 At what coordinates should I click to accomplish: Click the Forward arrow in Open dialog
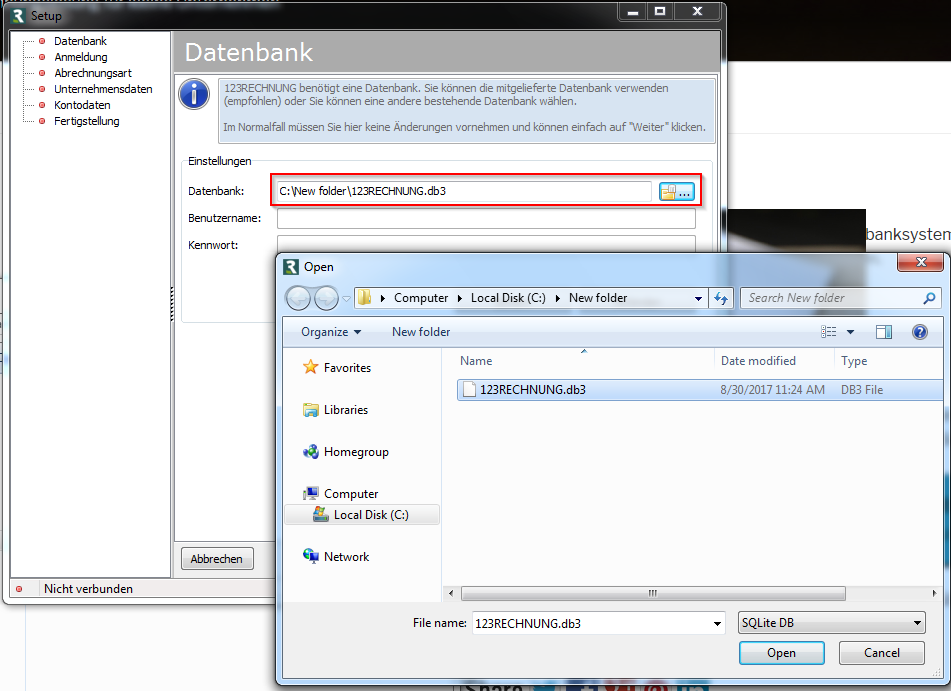pyautogui.click(x=326, y=298)
